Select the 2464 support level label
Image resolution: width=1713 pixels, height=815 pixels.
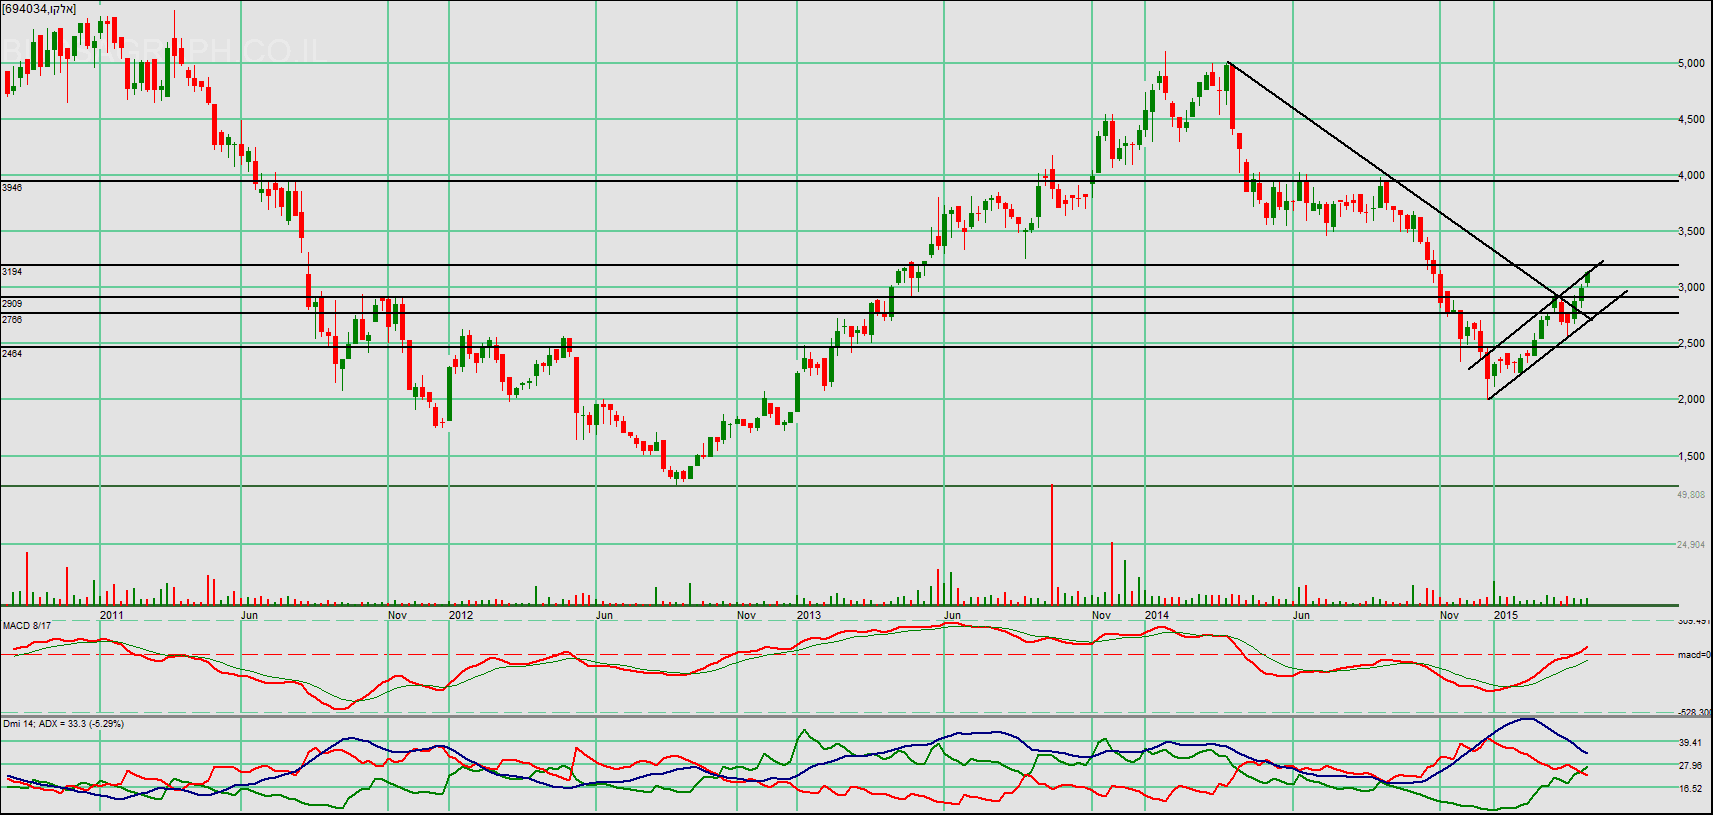[12, 354]
